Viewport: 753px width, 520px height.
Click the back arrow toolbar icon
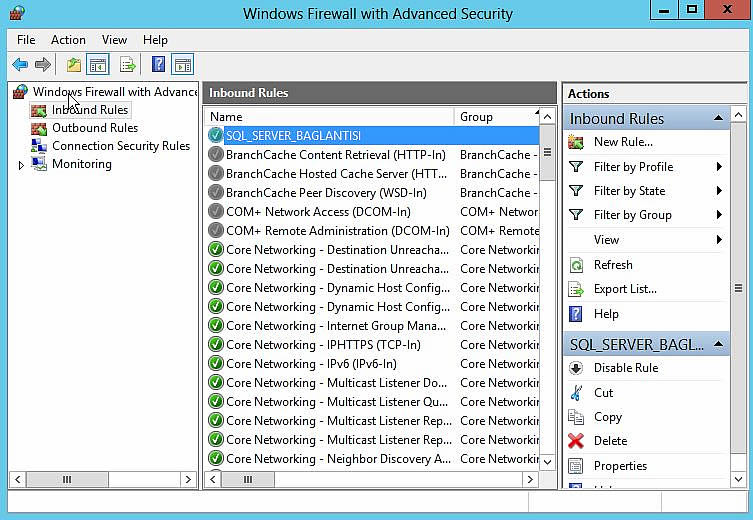click(x=20, y=65)
